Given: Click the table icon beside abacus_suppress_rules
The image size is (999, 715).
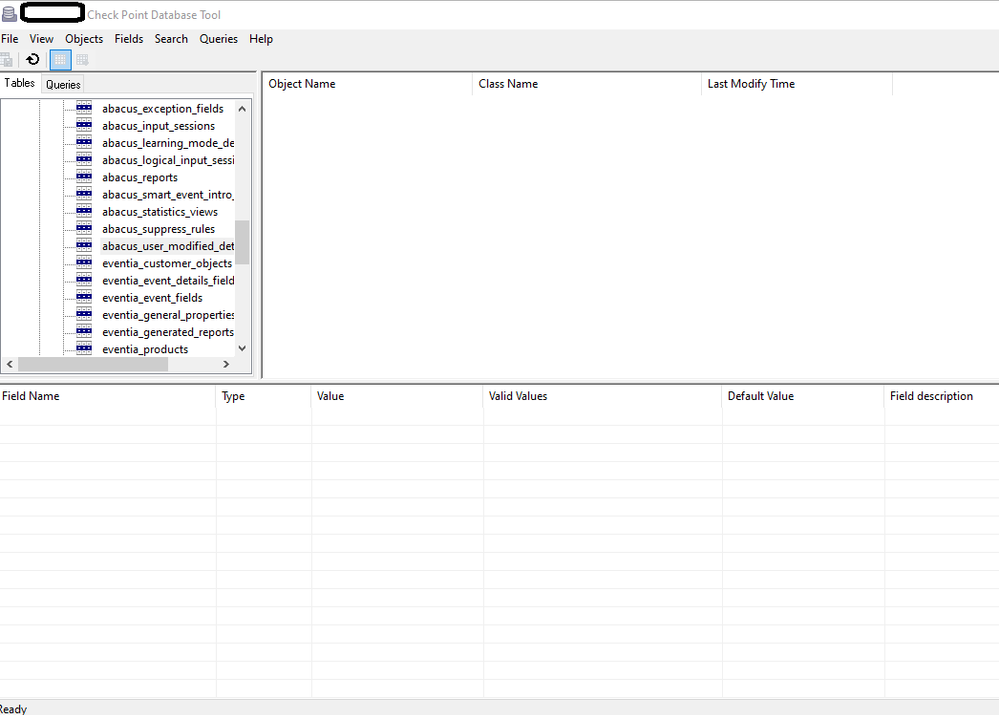Looking at the screenshot, I should click(x=84, y=229).
